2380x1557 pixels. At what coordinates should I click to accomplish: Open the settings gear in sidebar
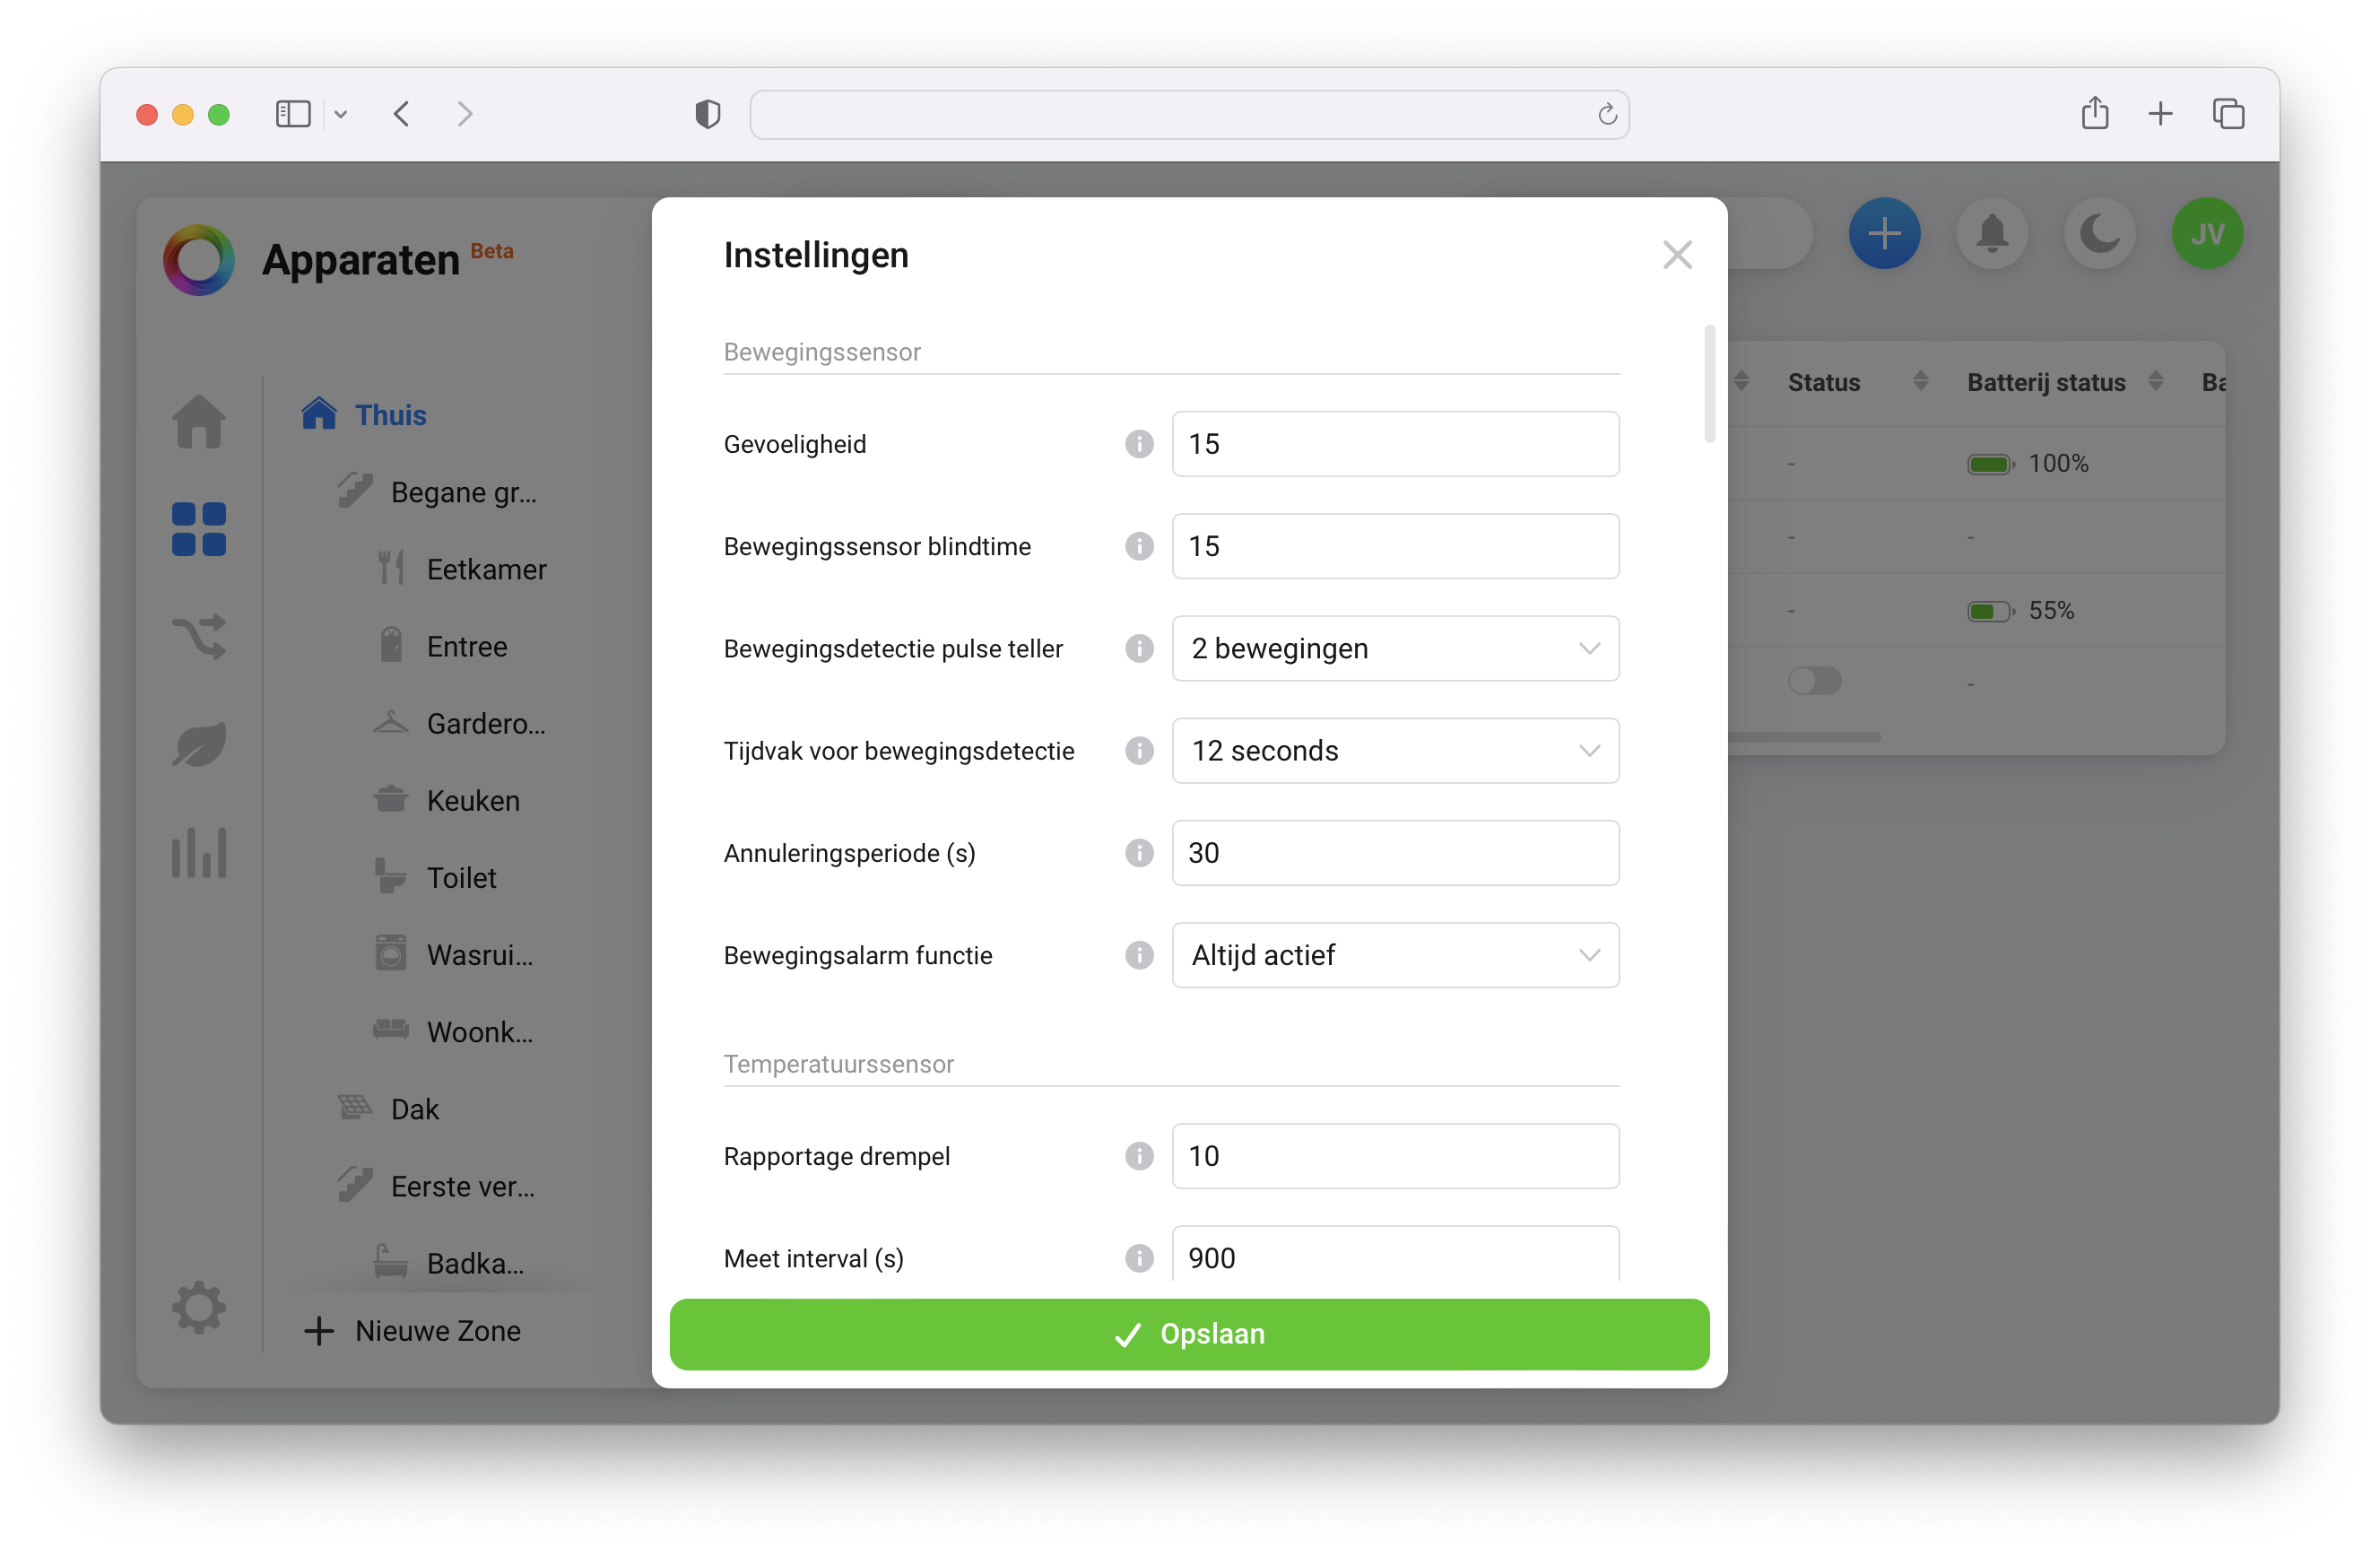click(199, 1307)
